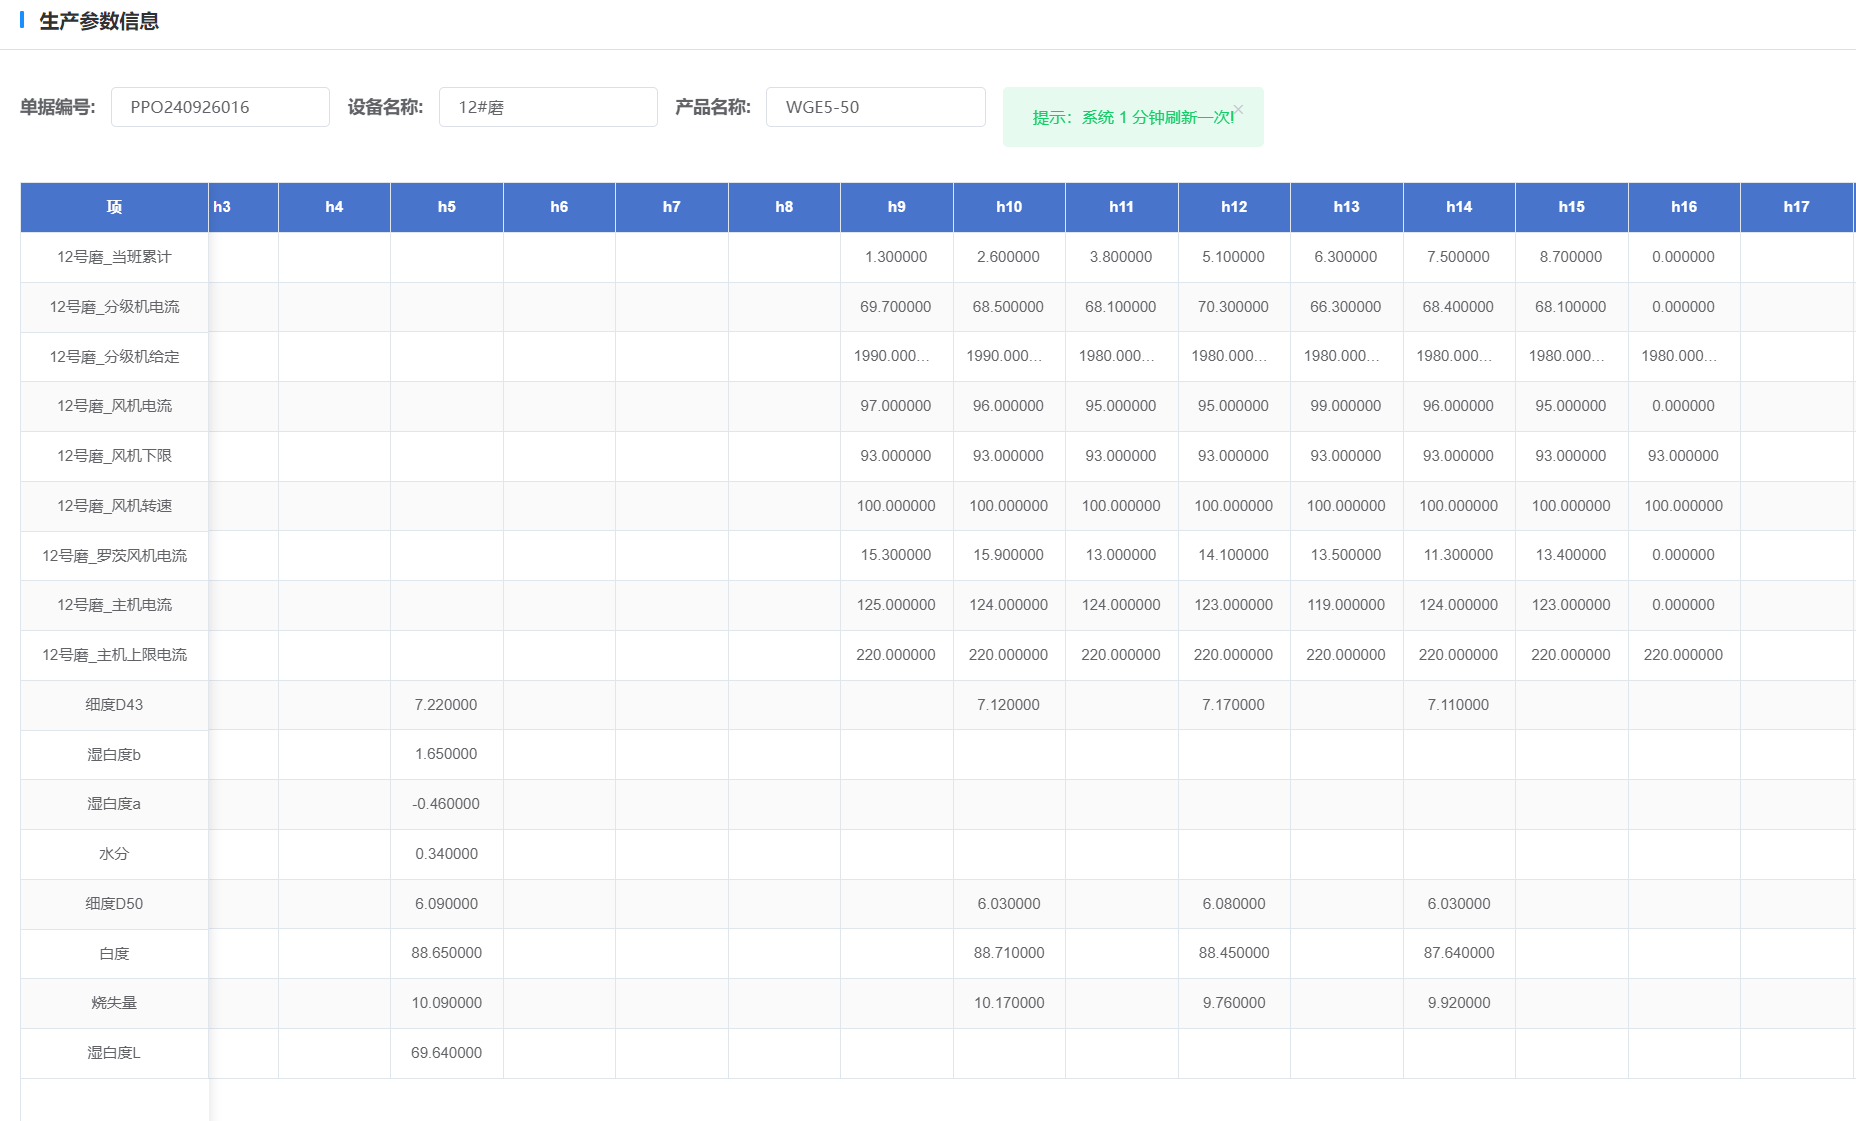Click the 7.220000 cell in 细度D43 row
Screen dimensions: 1856x1121
(446, 705)
